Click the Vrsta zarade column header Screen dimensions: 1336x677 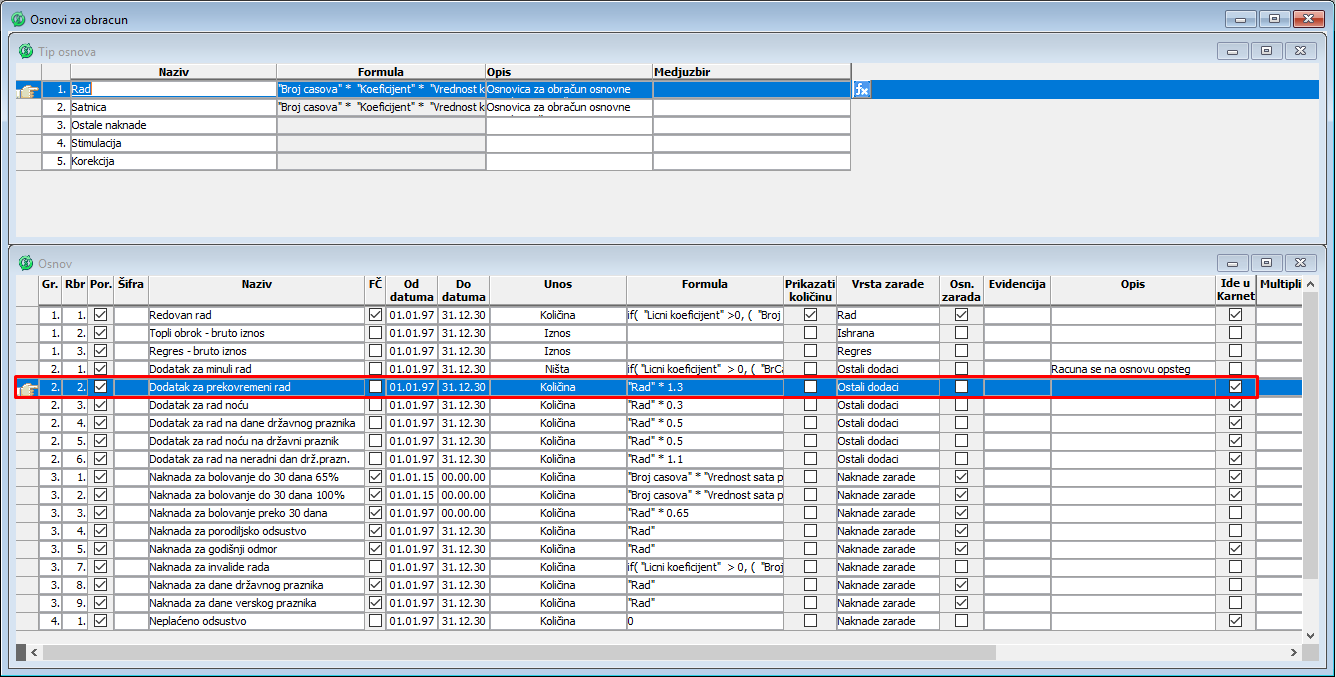point(887,284)
